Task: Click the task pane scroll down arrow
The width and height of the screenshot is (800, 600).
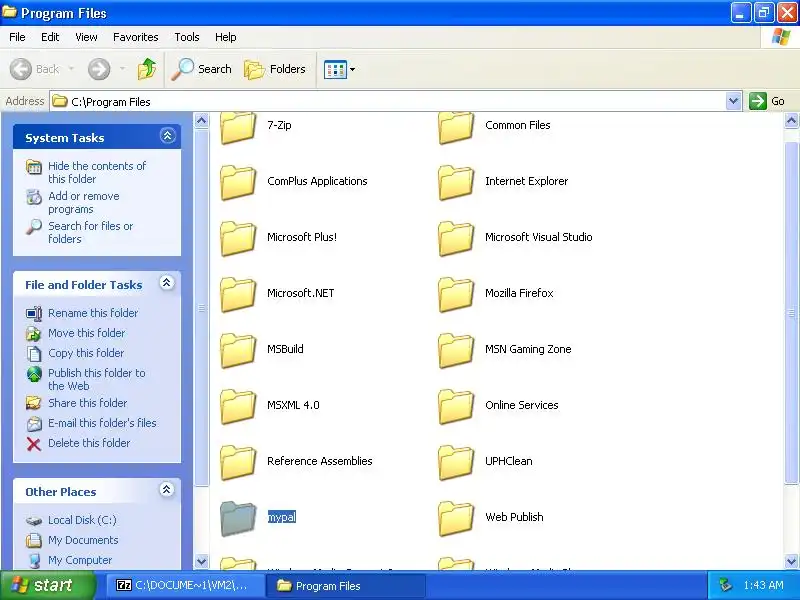Action: [202, 561]
